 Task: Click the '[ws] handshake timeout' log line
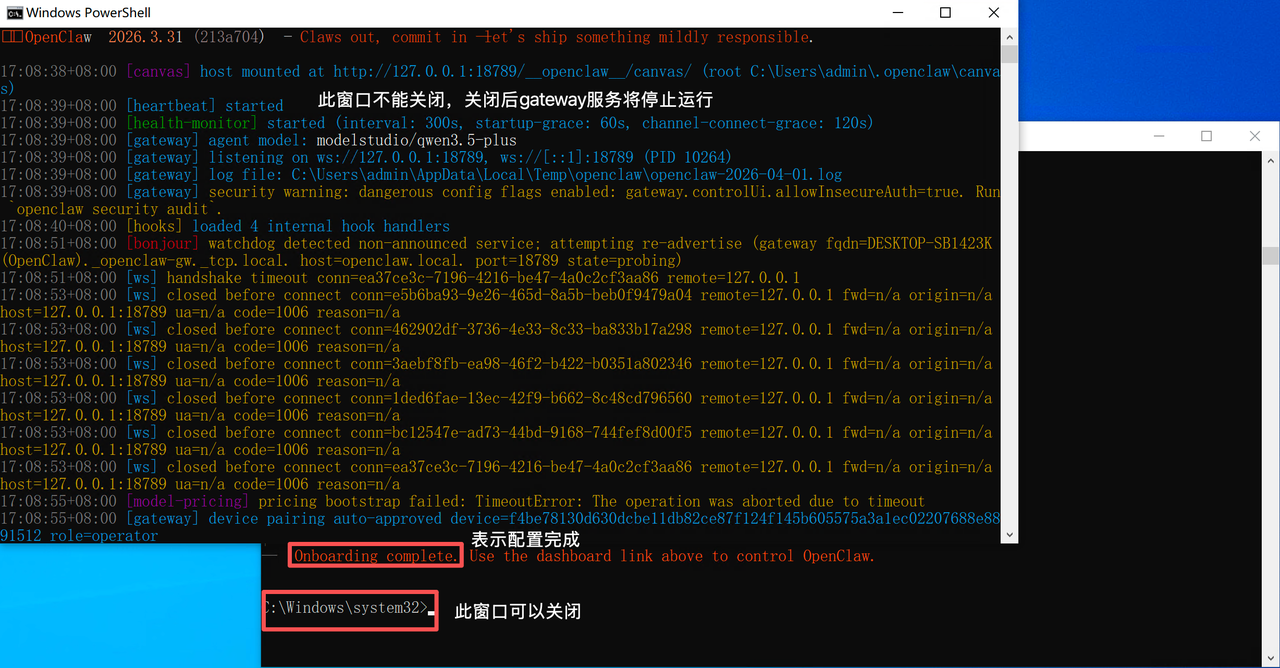coord(400,278)
